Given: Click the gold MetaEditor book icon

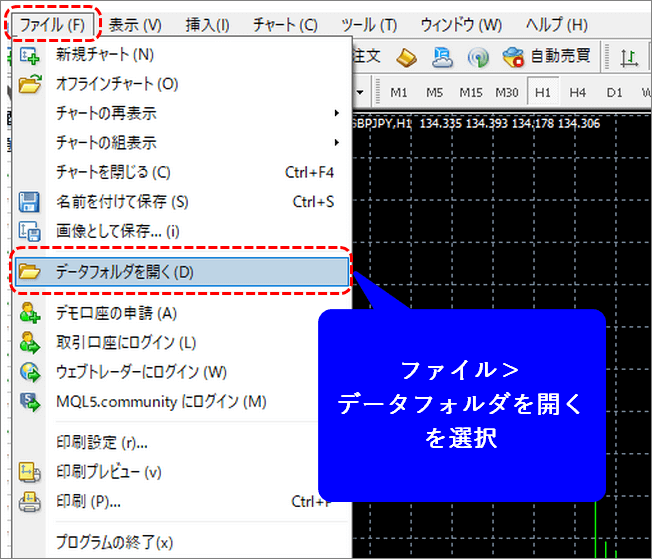Looking at the screenshot, I should [x=406, y=57].
